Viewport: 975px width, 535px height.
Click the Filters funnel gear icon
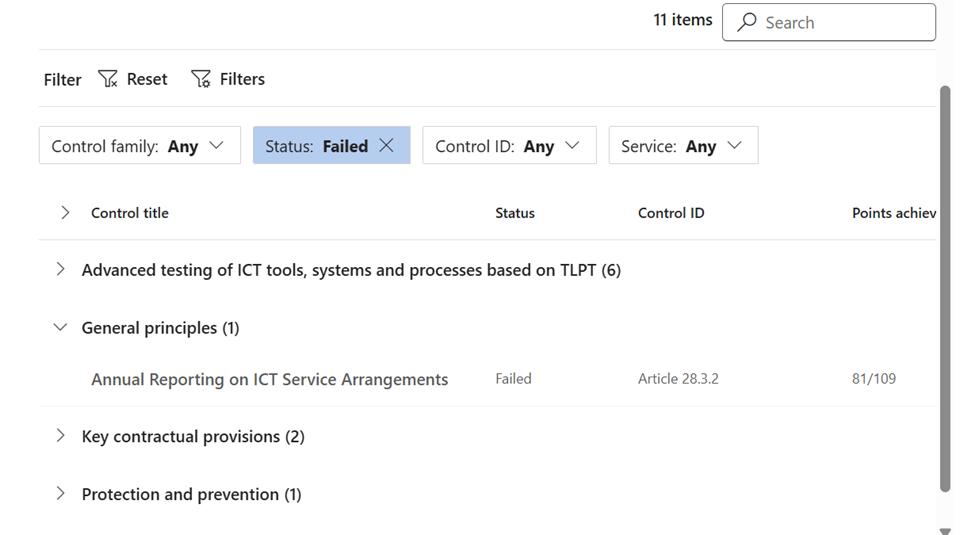coord(201,79)
